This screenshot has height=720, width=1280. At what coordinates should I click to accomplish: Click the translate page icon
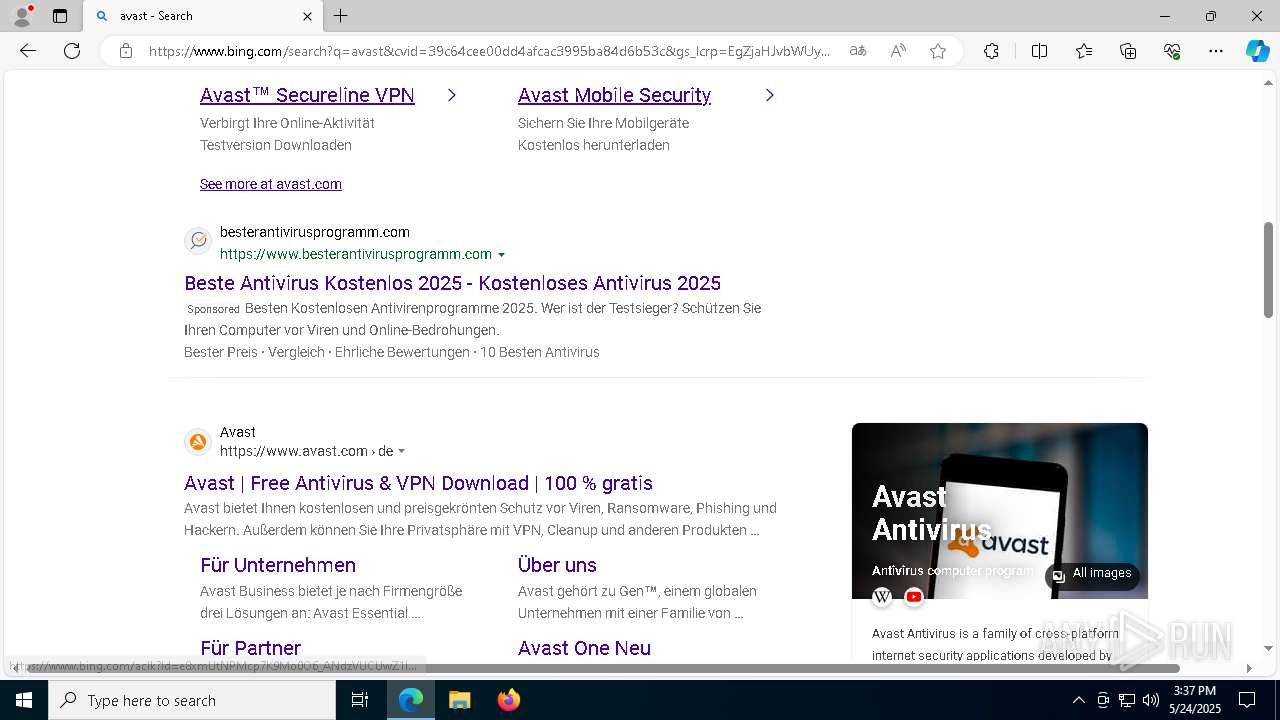coord(858,51)
